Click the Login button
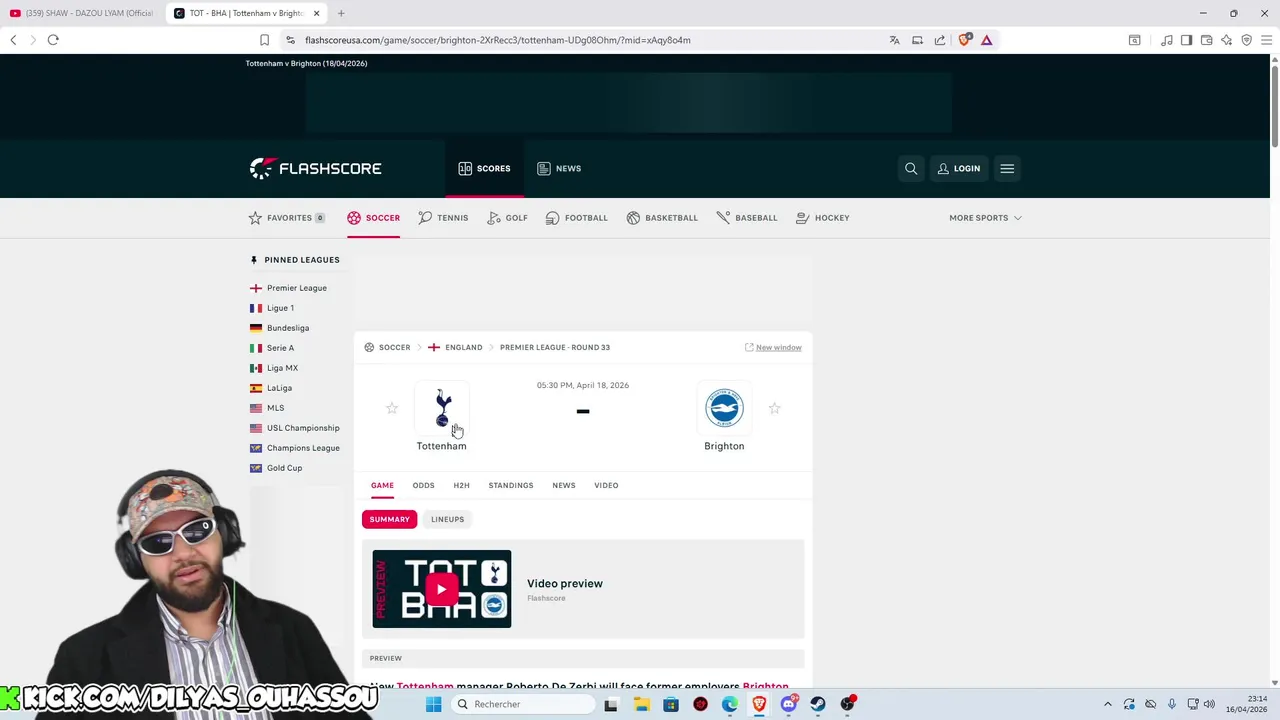 click(958, 168)
